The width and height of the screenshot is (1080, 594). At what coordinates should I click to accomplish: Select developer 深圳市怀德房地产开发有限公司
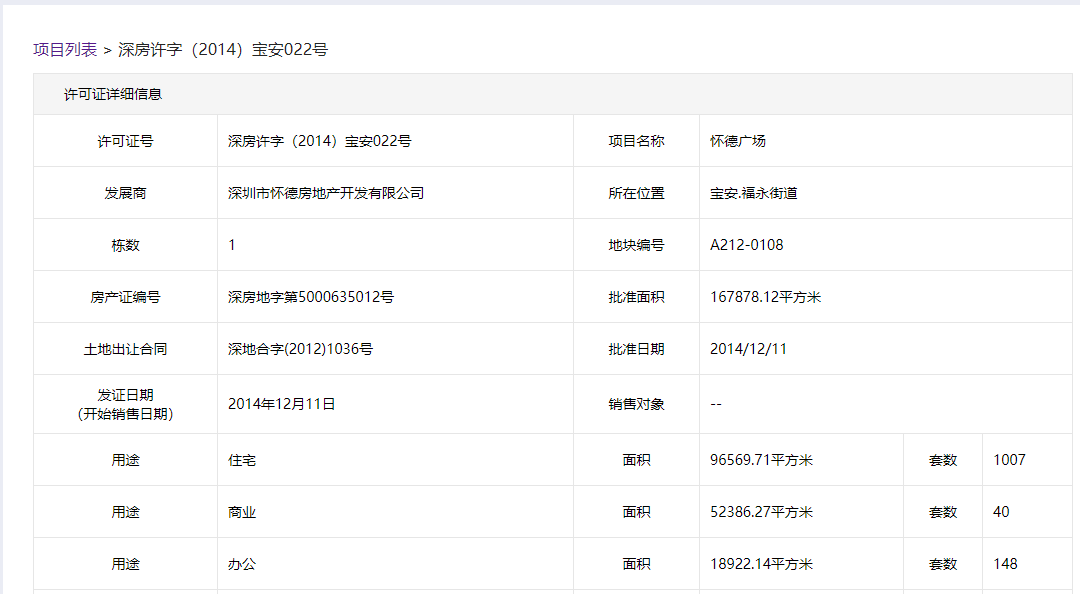(x=326, y=193)
